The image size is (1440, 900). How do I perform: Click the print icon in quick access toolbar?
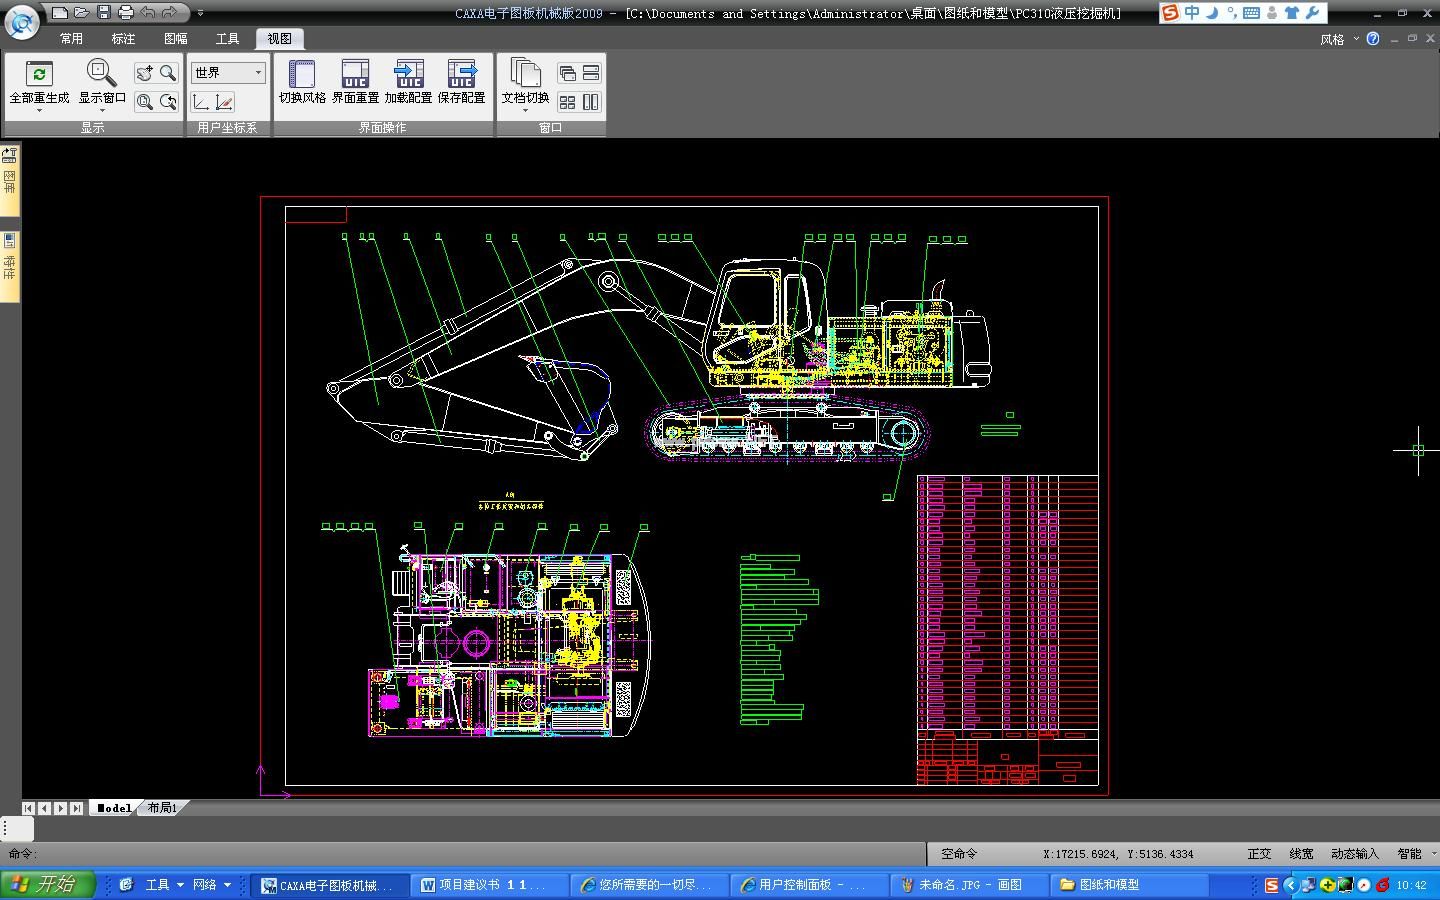coord(125,13)
